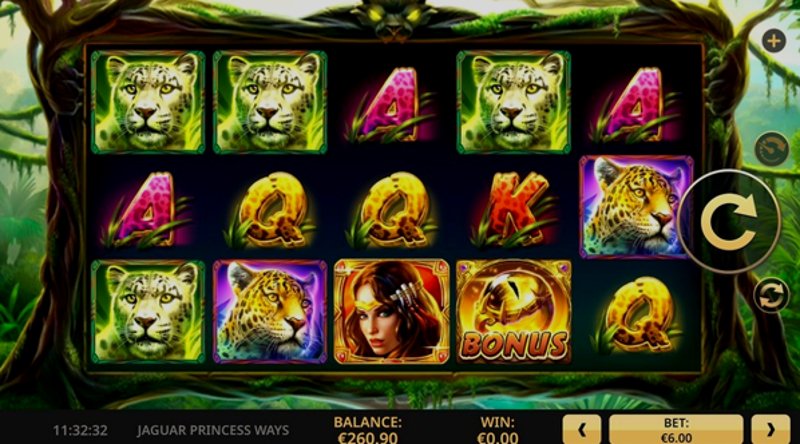Click the 11:32:32 clock display

pos(80,430)
